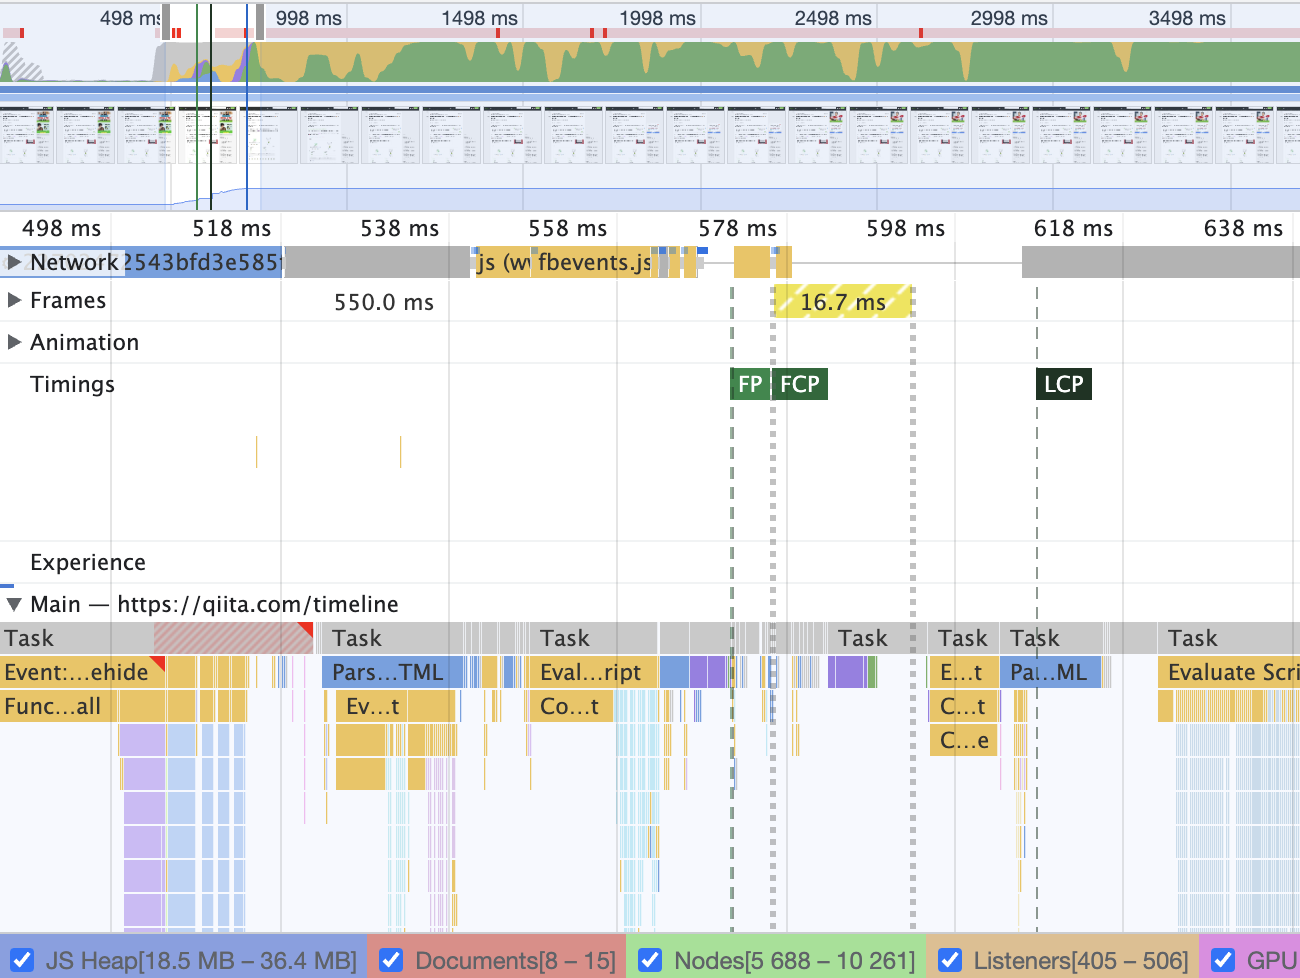The image size is (1300, 978).
Task: Select the FCP timing marker
Action: coord(800,383)
